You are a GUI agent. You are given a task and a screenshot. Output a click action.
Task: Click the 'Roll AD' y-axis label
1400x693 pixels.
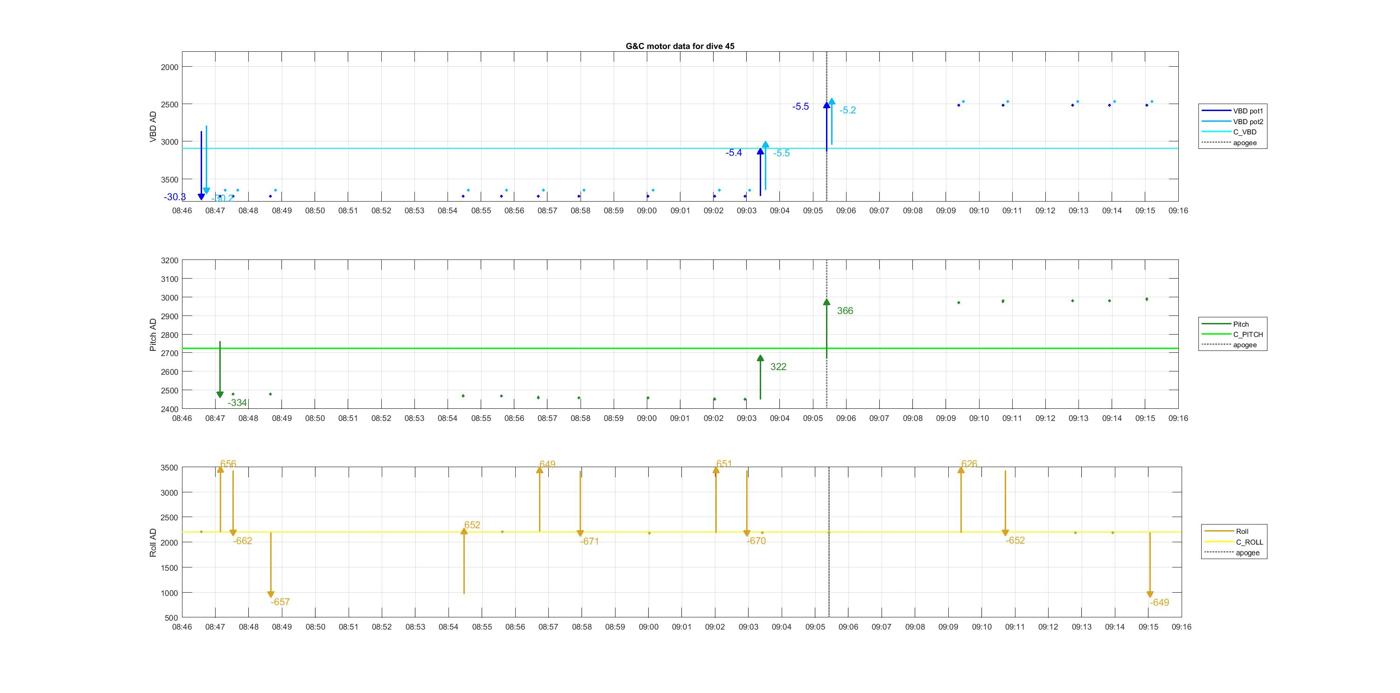tap(154, 543)
